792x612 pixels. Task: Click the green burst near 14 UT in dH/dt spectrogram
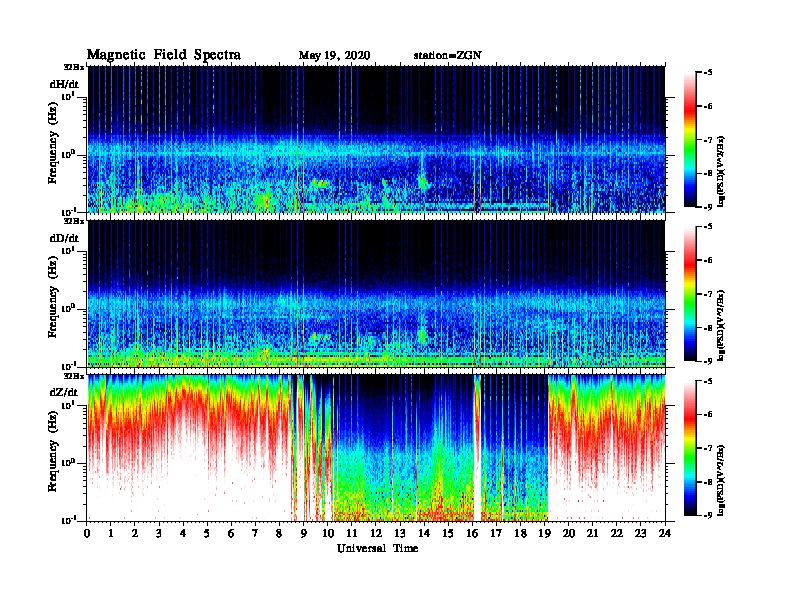(422, 182)
